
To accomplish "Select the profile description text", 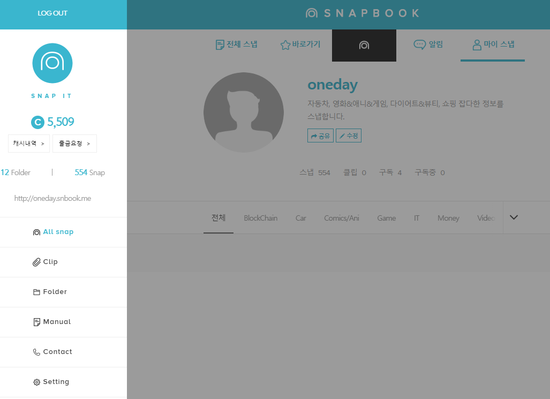I will click(405, 110).
